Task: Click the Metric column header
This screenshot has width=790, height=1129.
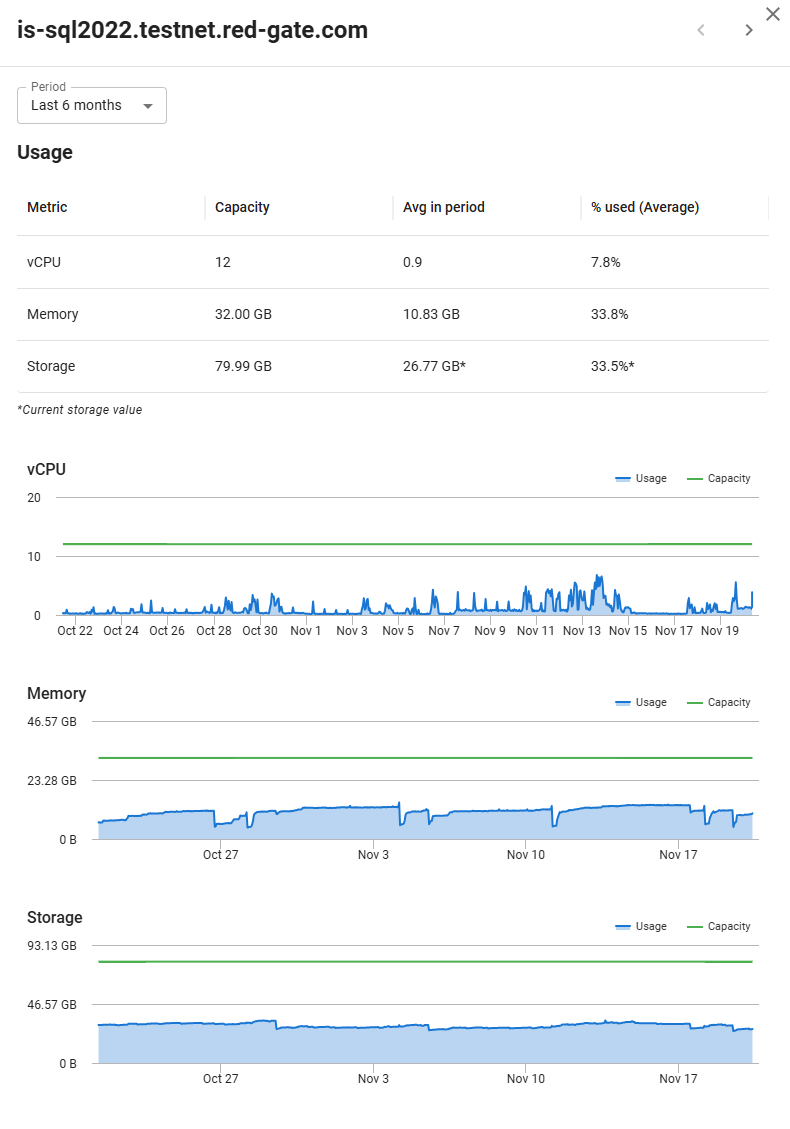Action: (47, 208)
